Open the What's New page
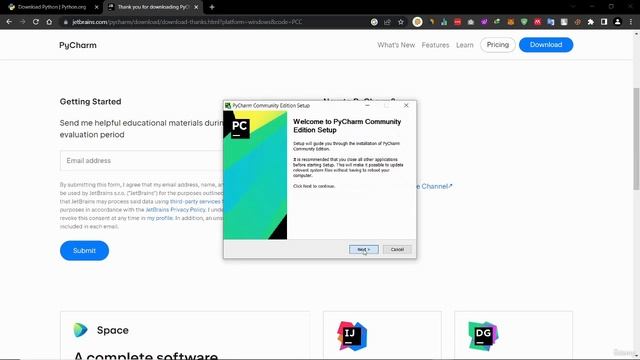The image size is (640, 360). [396, 45]
